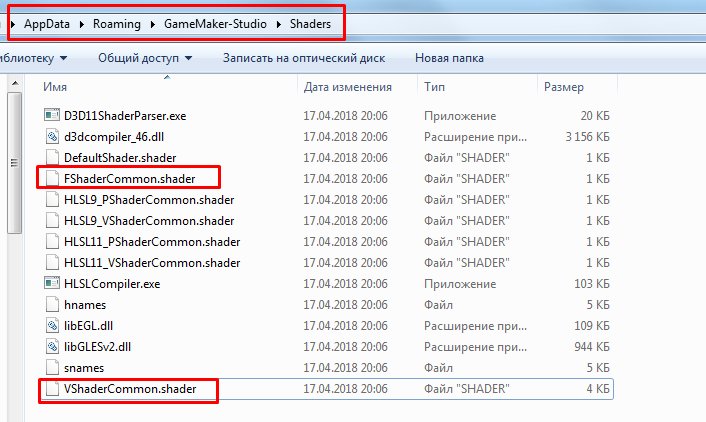706x422 pixels.
Task: Click the Расширение при... type of libEGL.dll
Action: coord(475,326)
